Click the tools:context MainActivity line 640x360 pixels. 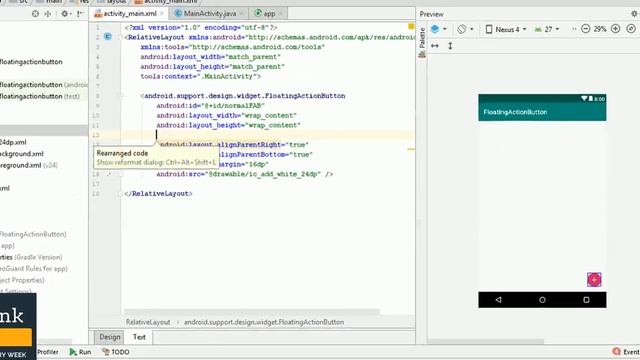200,76
